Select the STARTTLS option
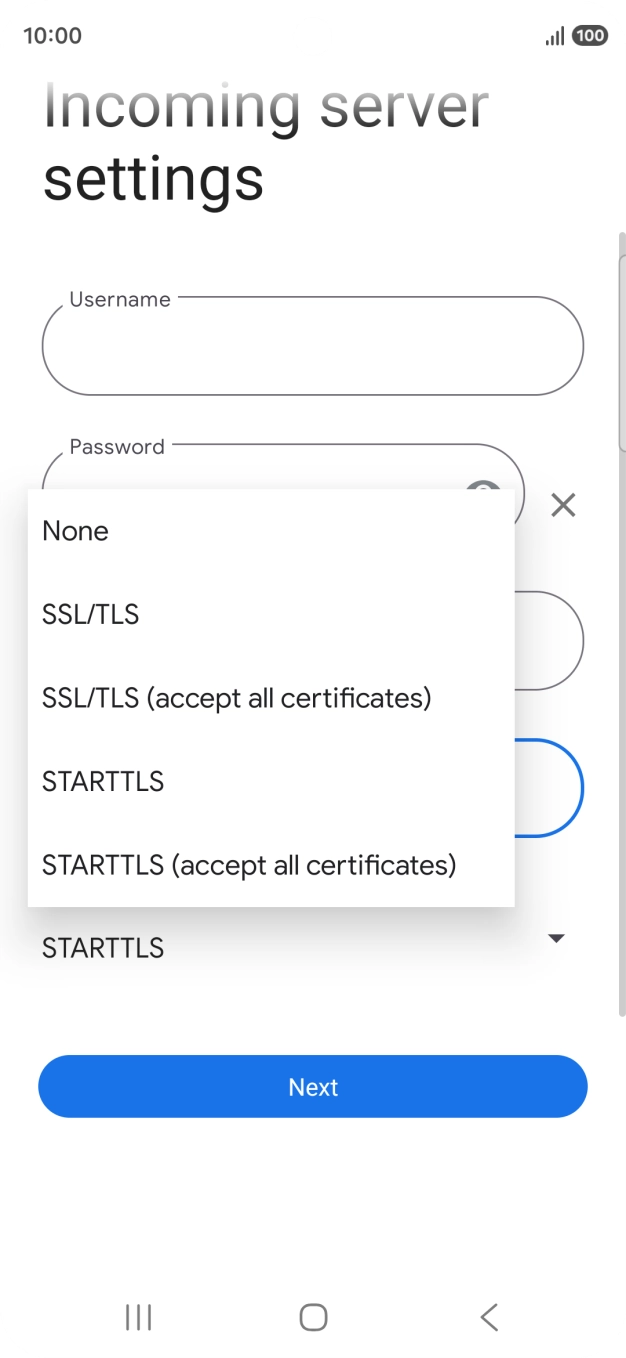 (103, 781)
